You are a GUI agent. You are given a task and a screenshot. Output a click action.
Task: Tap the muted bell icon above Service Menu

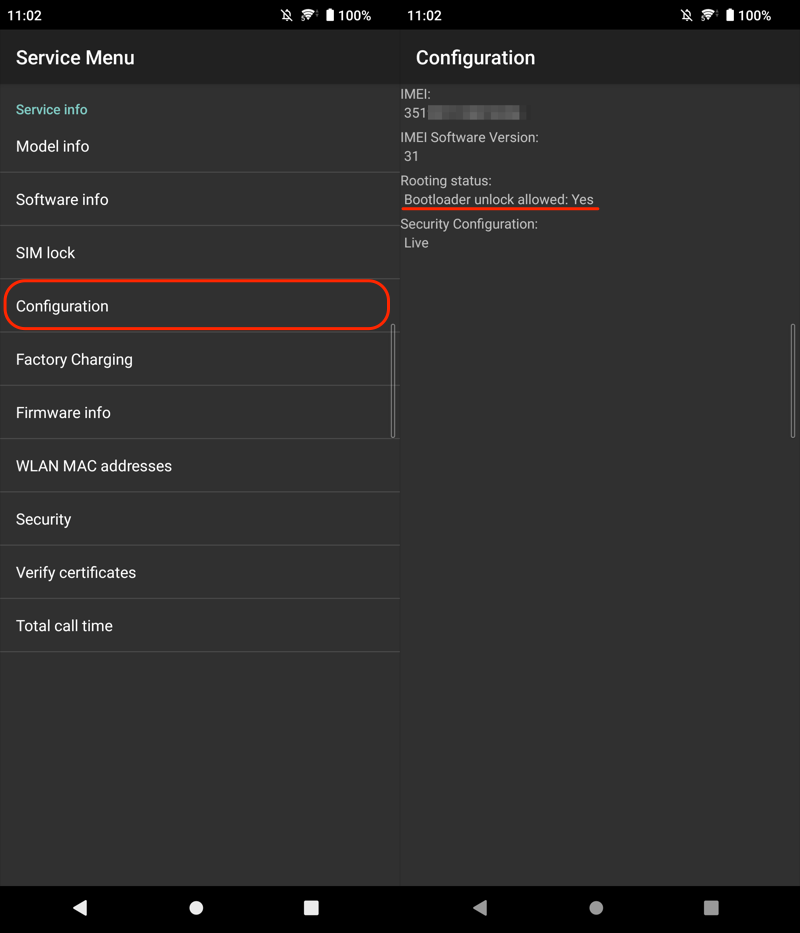point(286,16)
